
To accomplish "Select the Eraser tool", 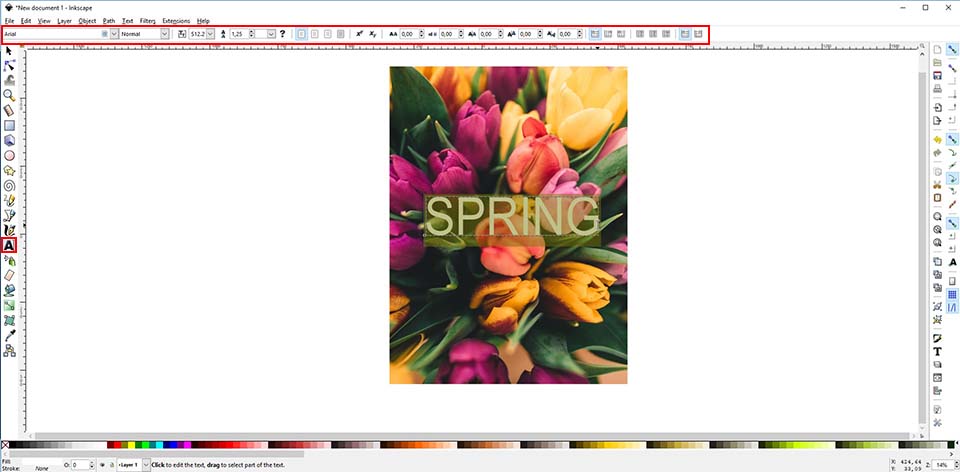I will coord(9,275).
